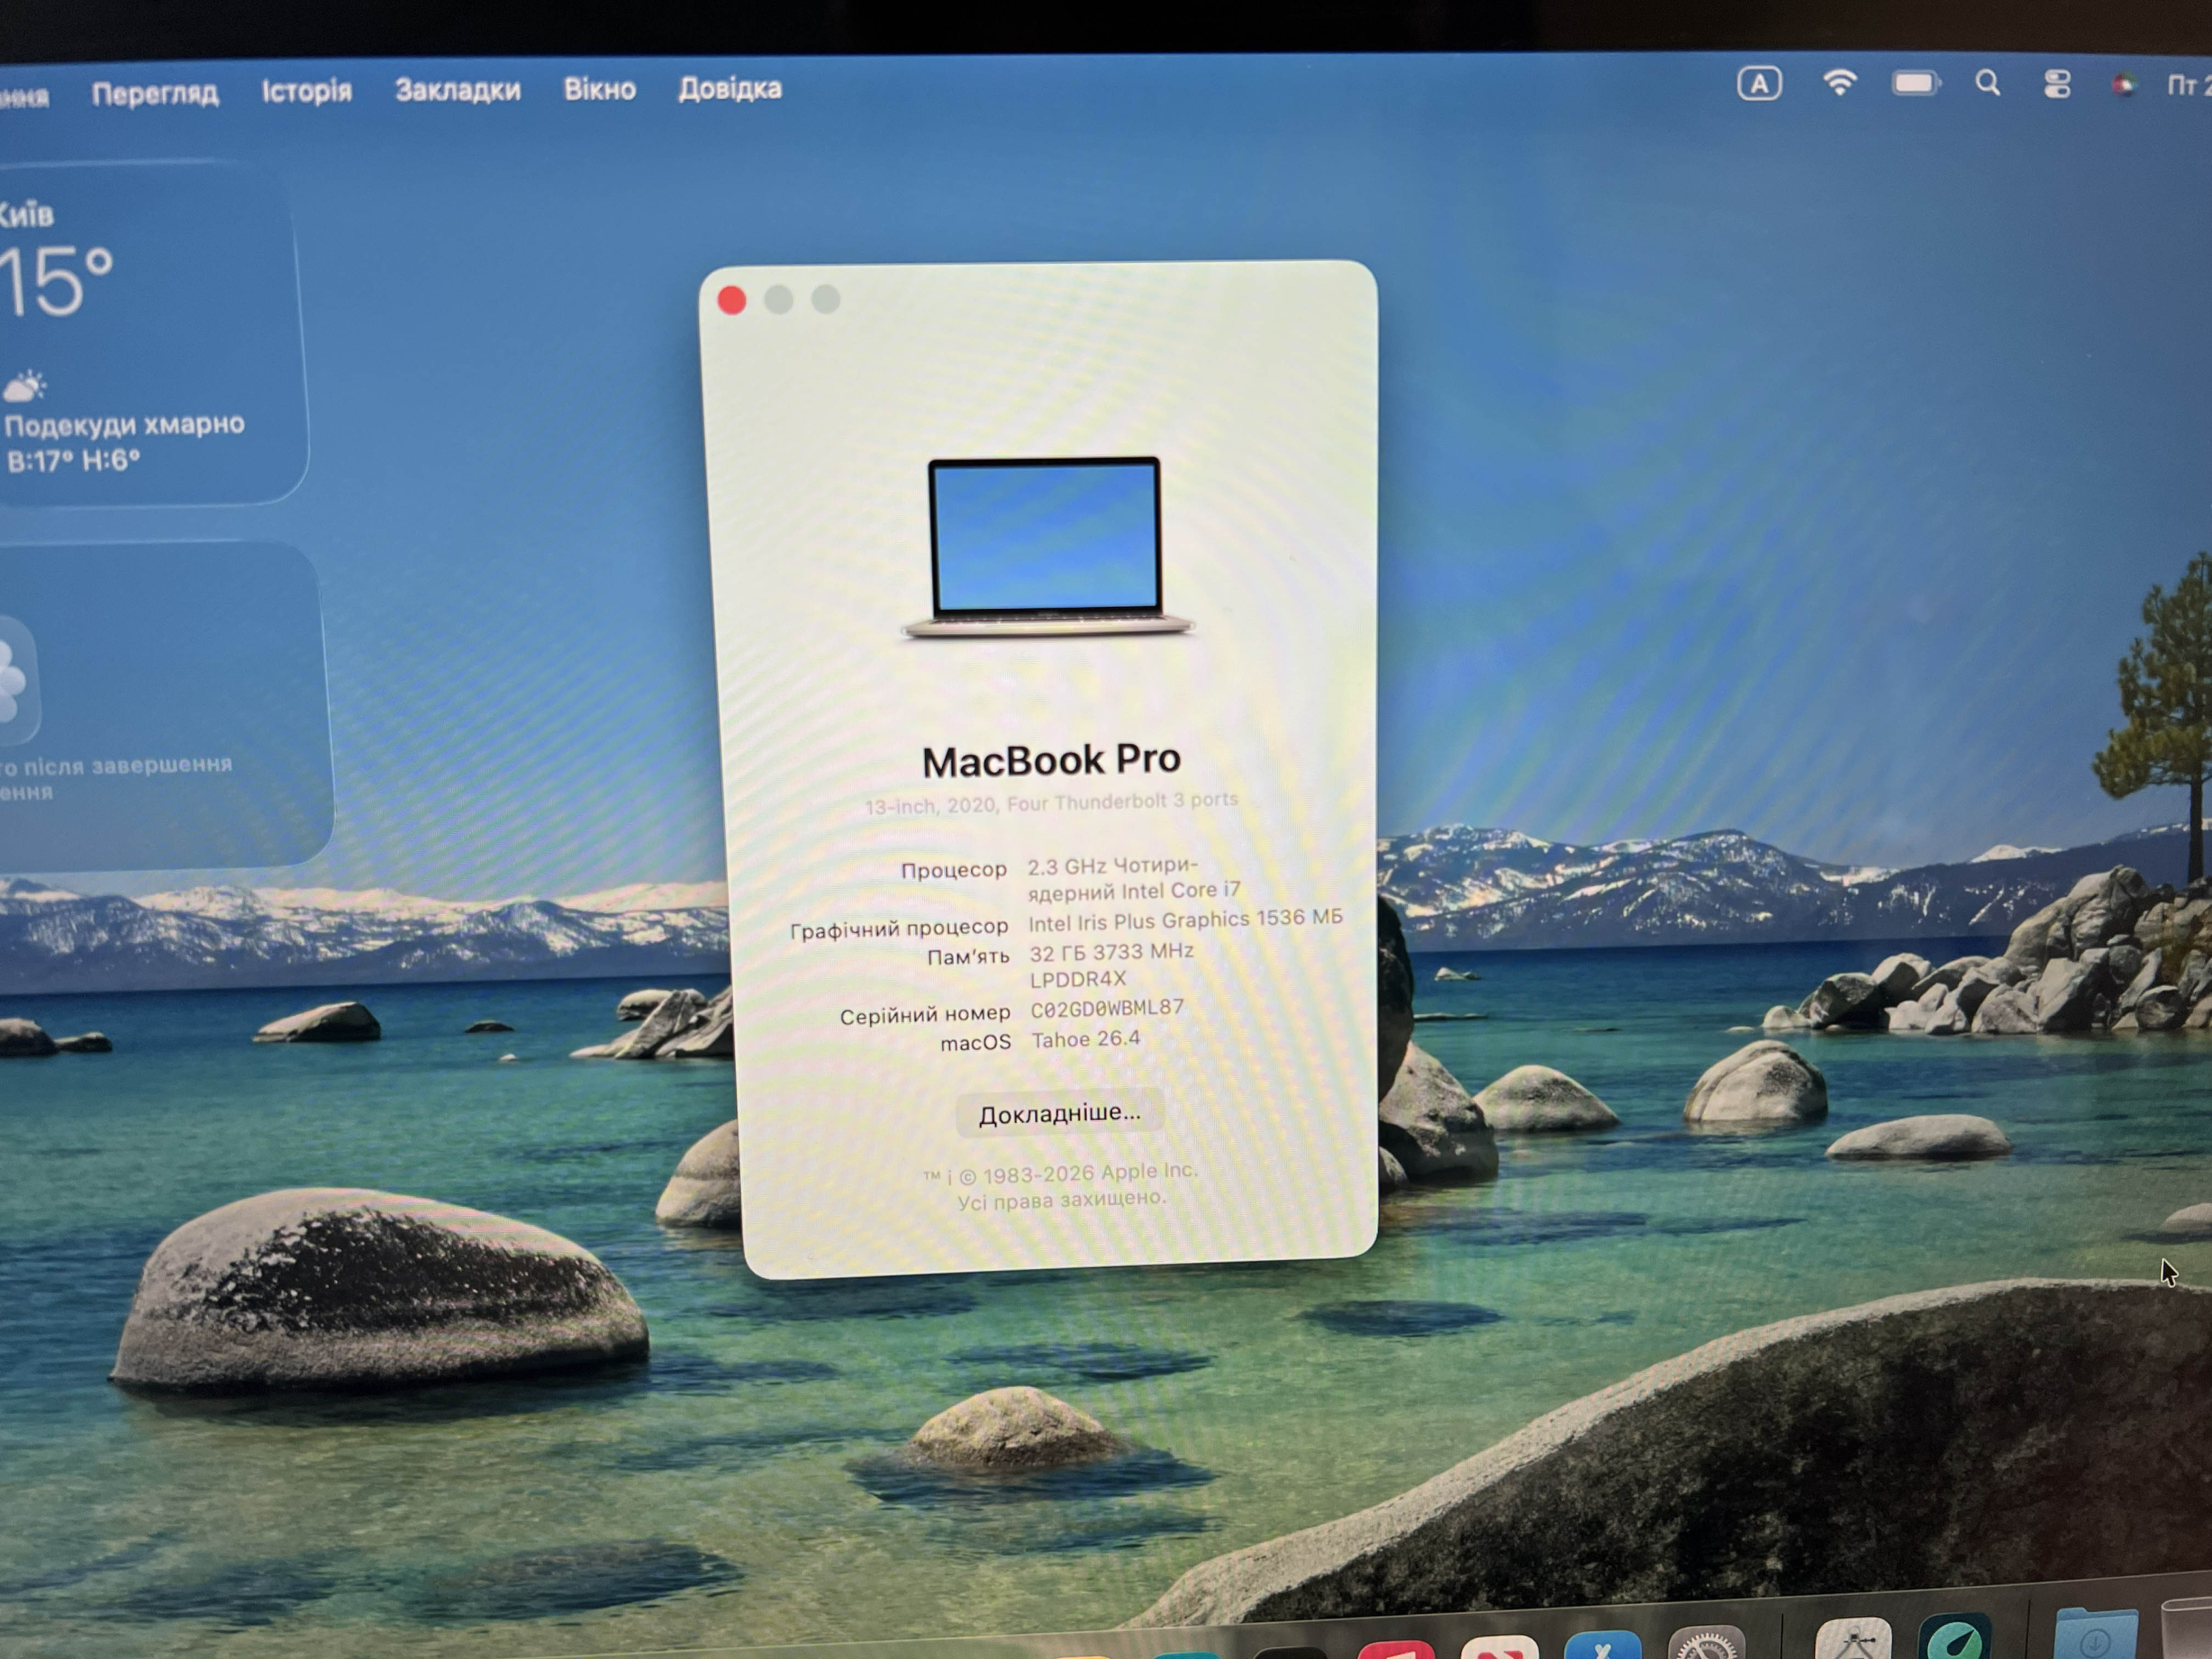Open the teal gauge app in Dock
The width and height of the screenshot is (2212, 1659).
pos(1955,1637)
